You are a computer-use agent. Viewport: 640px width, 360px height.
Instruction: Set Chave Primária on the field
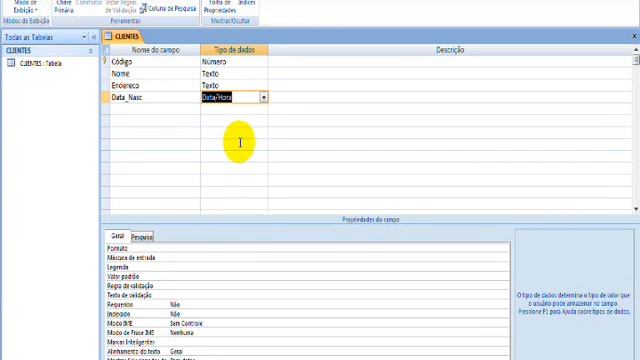(x=64, y=7)
